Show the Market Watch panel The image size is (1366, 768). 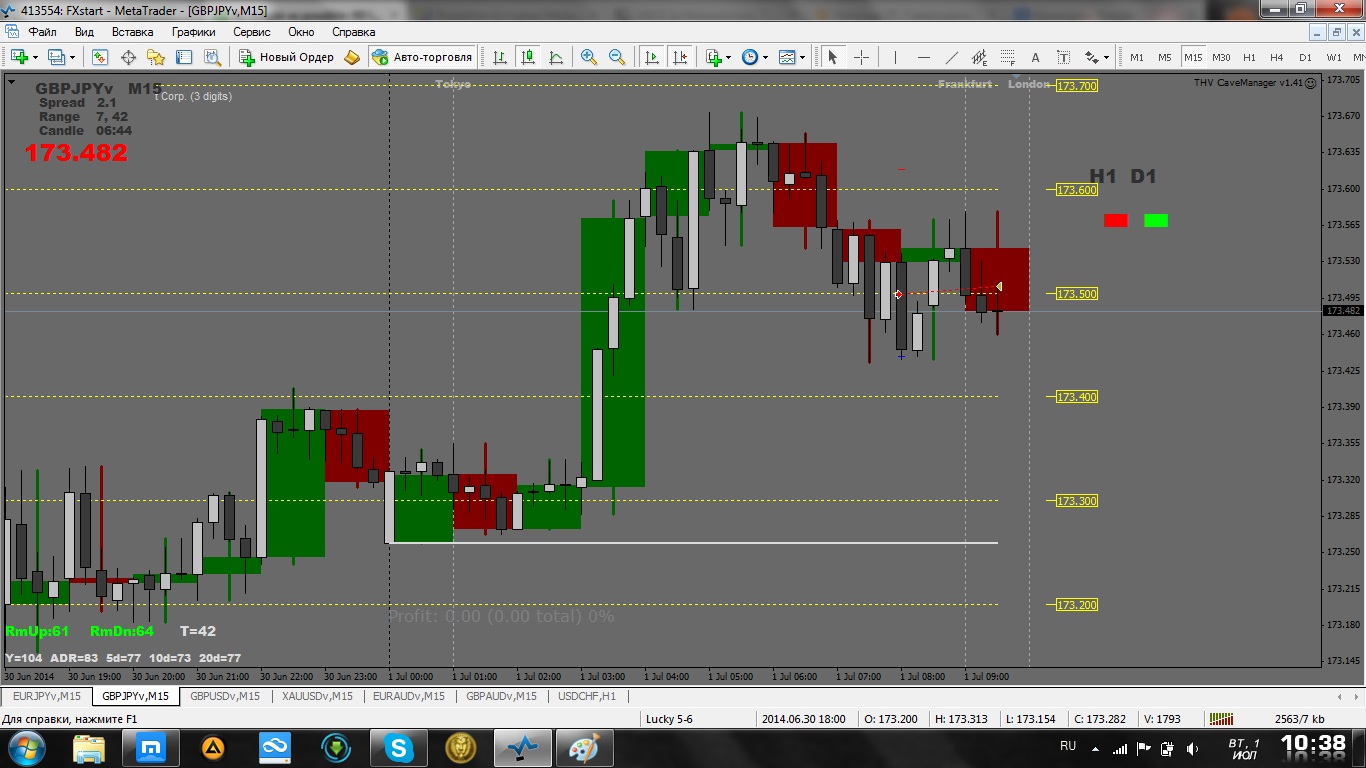point(101,57)
